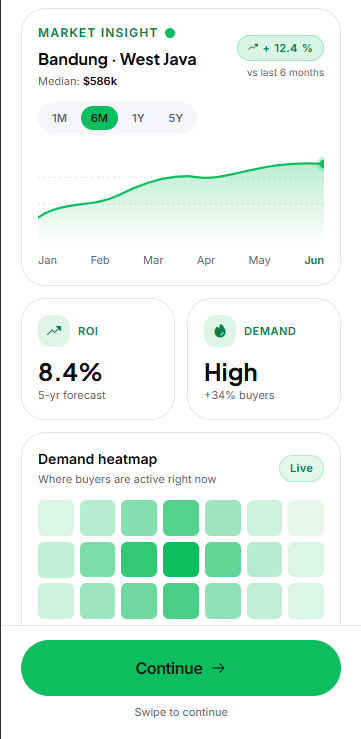Click the darkest heatmap cell in the middle row
Viewport: 361px width, 739px height.
(x=181, y=559)
